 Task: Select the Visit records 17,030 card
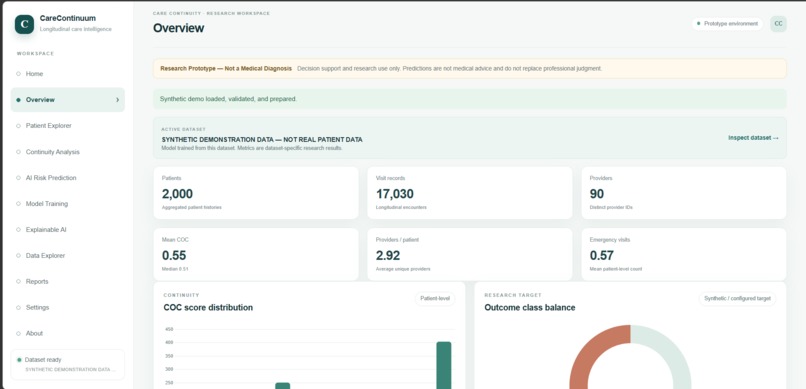[470, 193]
